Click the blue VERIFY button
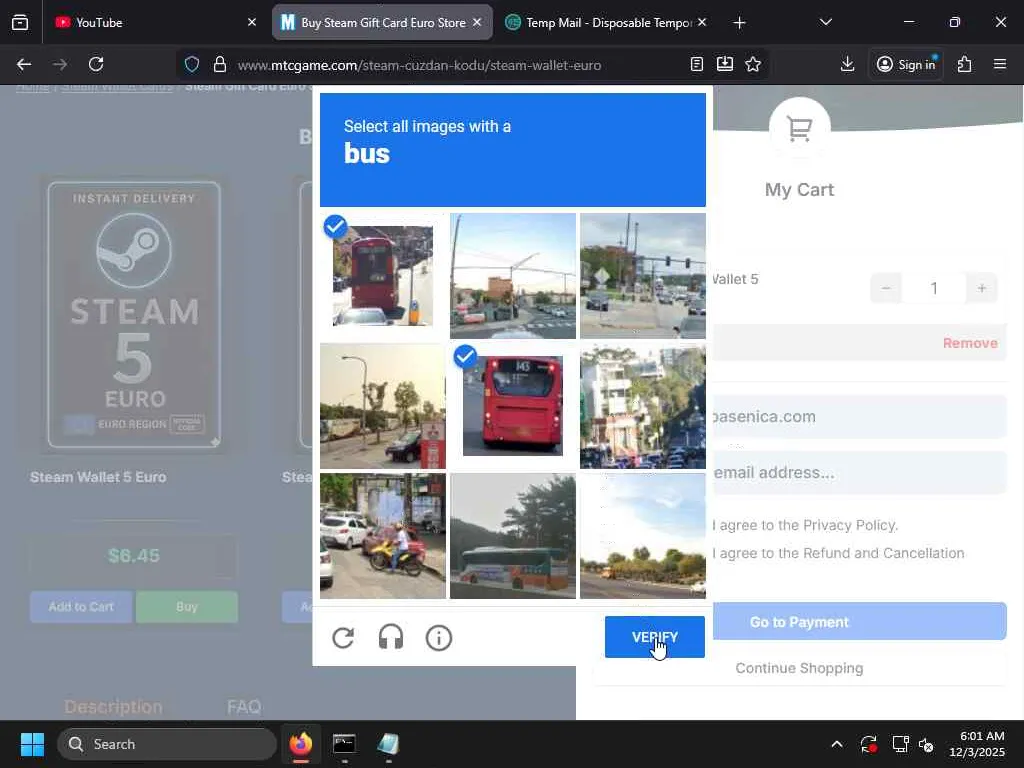Viewport: 1024px width, 768px height. click(654, 637)
